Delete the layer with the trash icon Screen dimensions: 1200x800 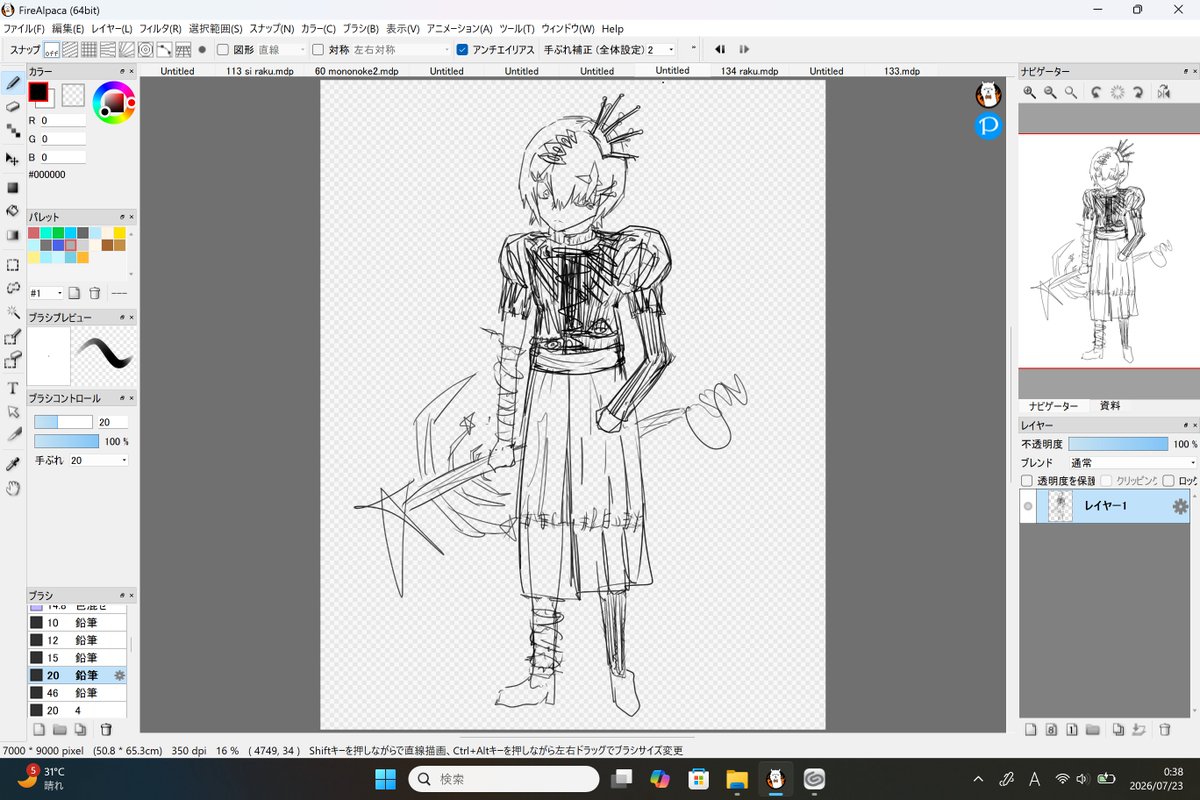[1164, 730]
